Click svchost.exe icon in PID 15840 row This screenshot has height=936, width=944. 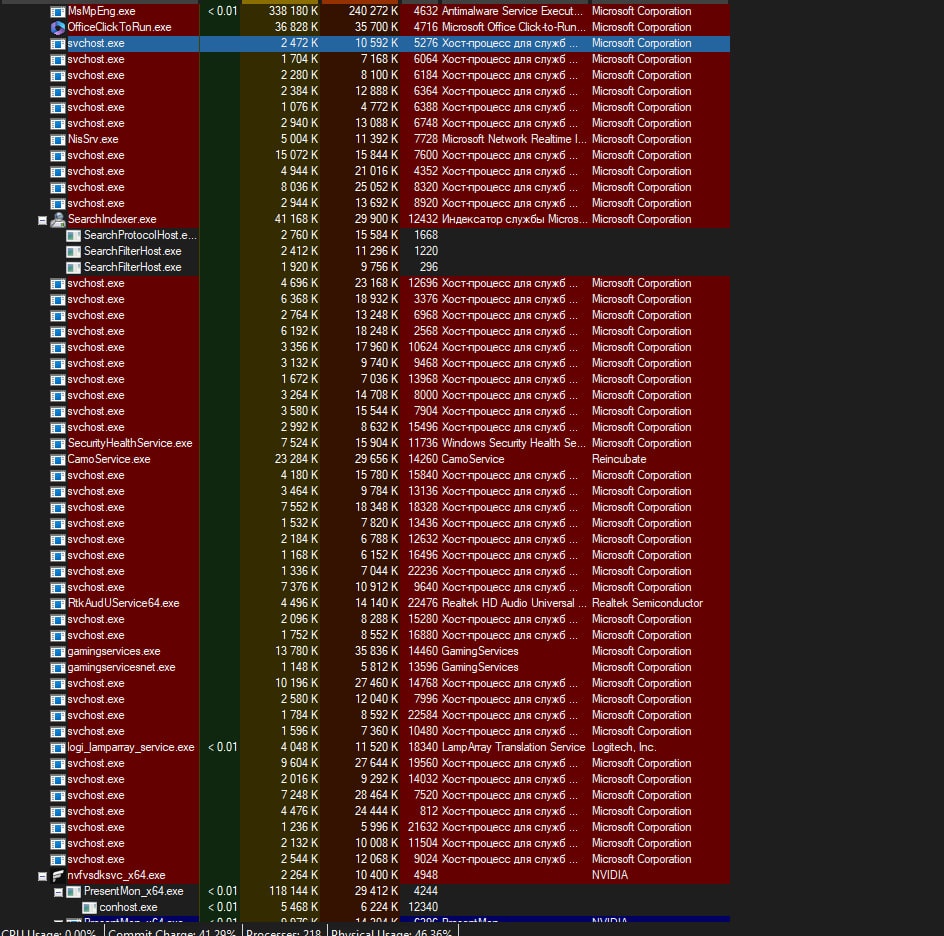(x=58, y=476)
